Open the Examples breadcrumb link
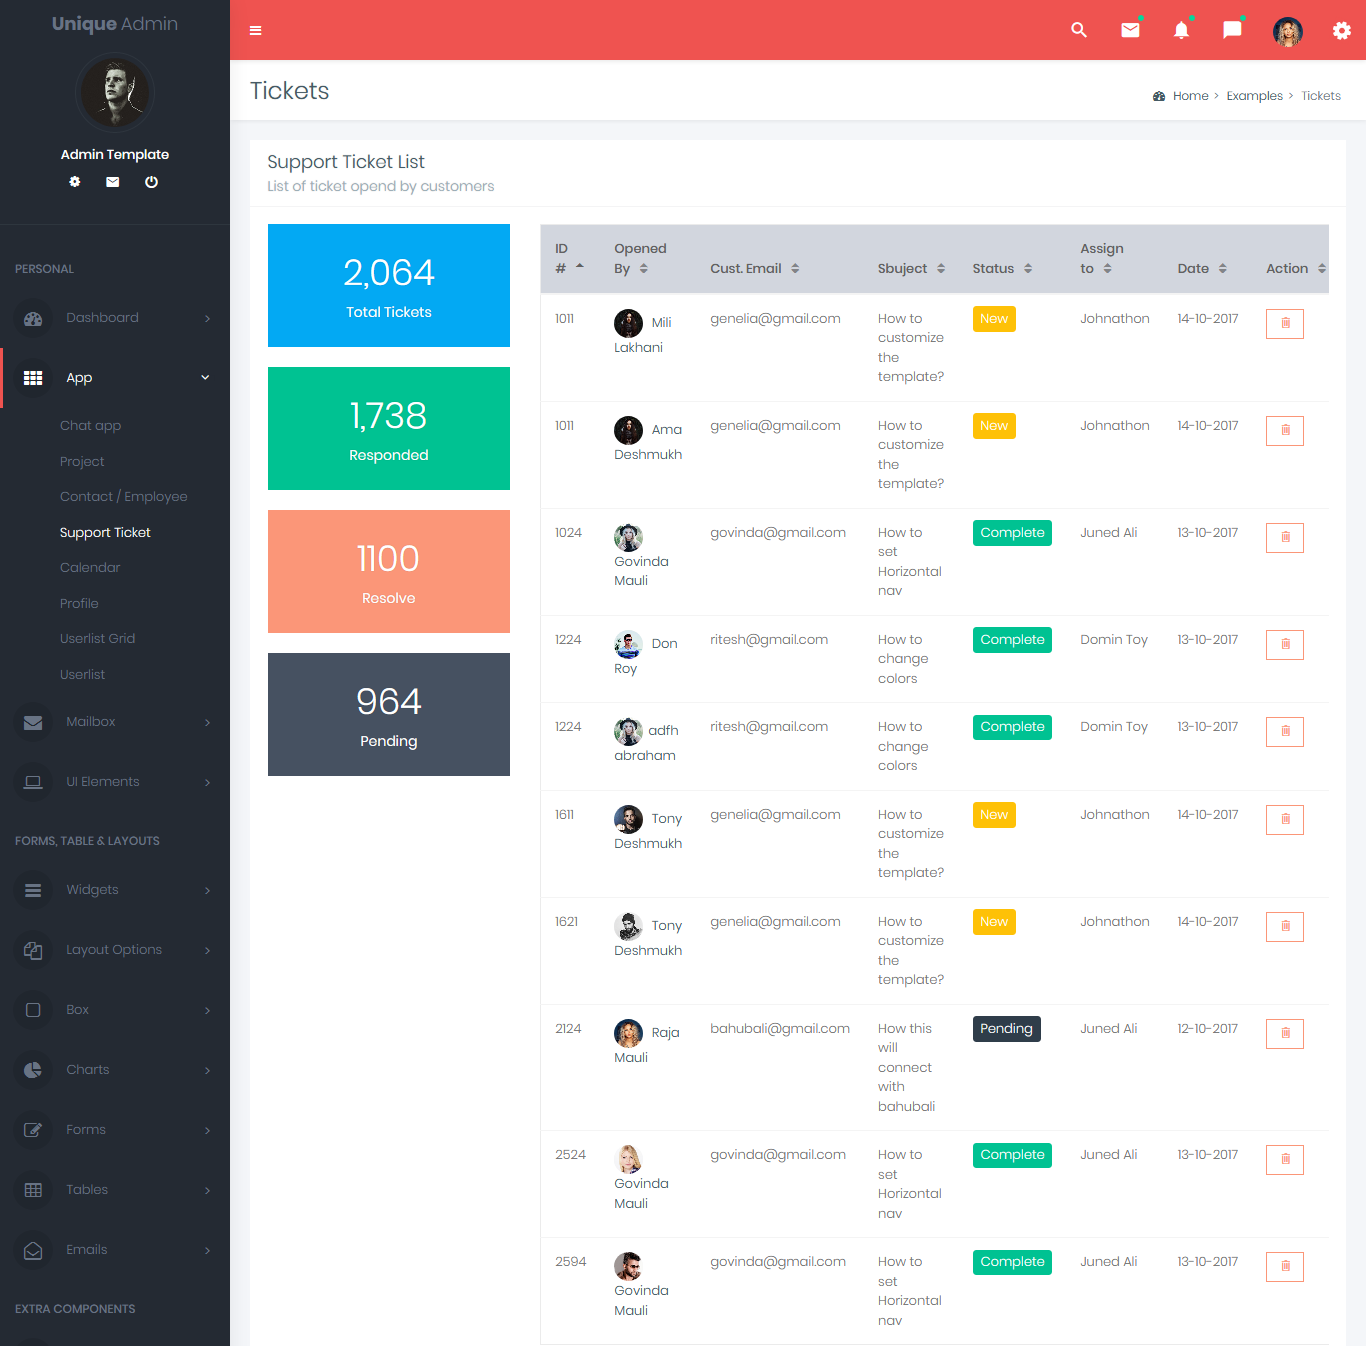This screenshot has width=1366, height=1346. click(1254, 95)
